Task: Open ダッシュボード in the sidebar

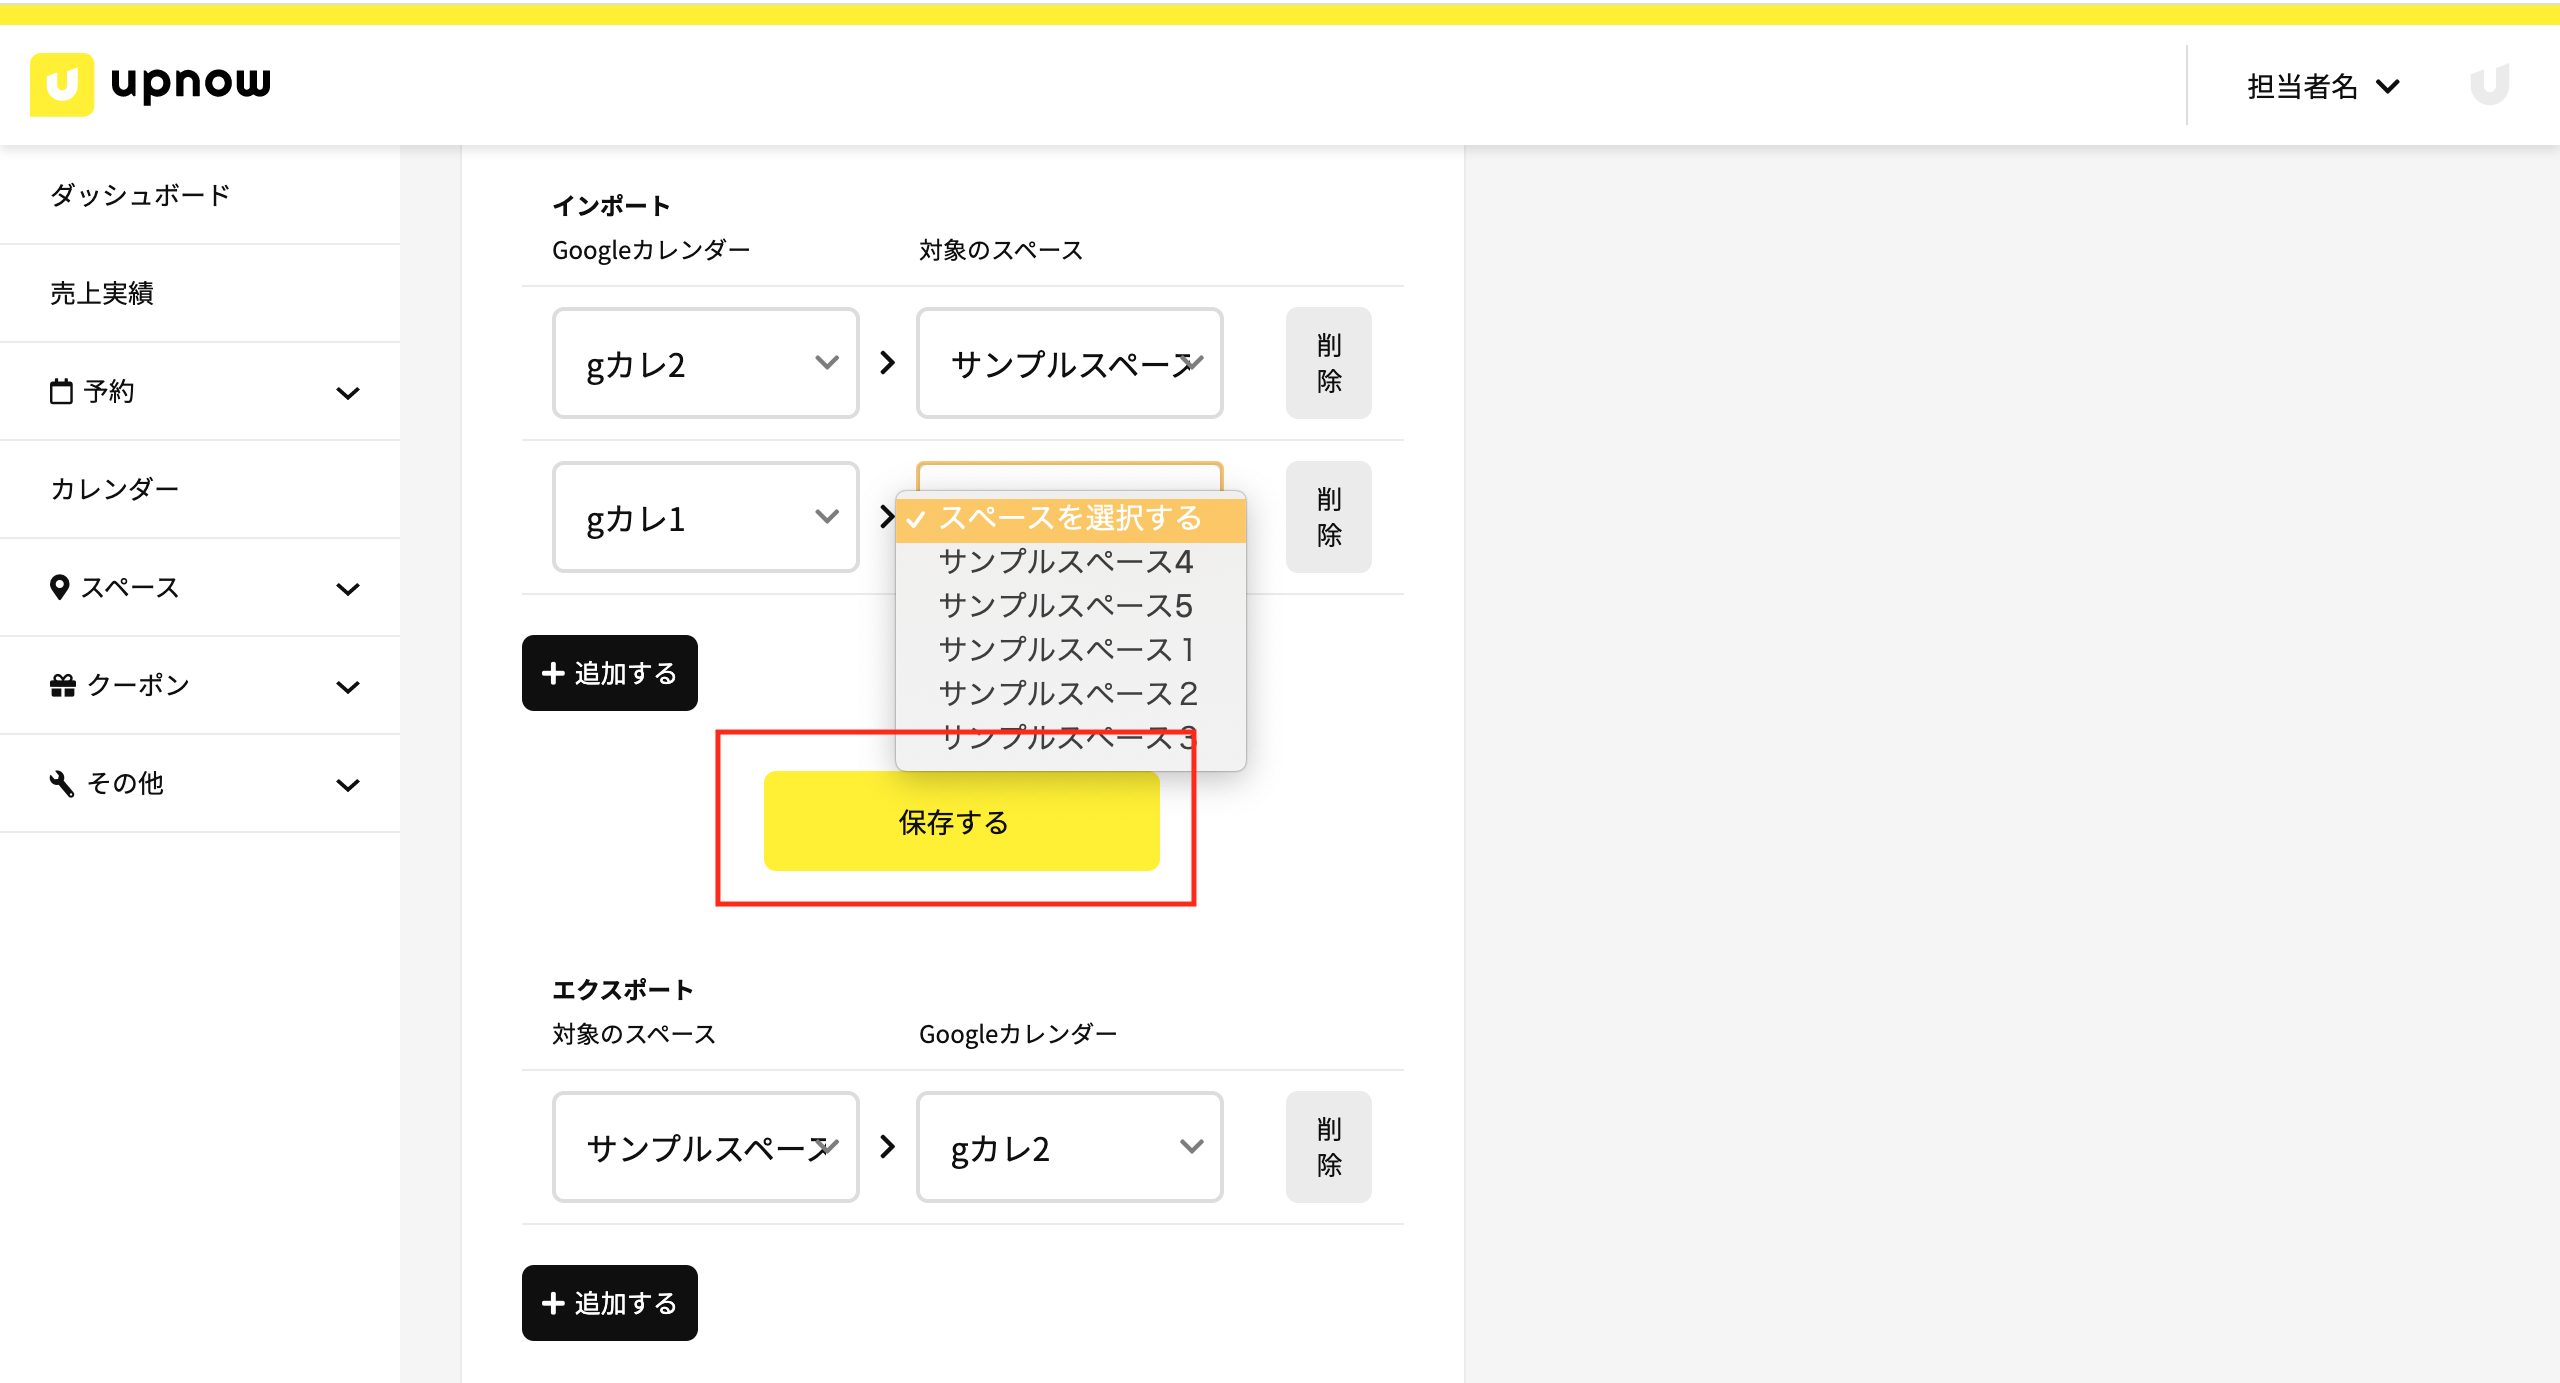Action: click(x=200, y=195)
